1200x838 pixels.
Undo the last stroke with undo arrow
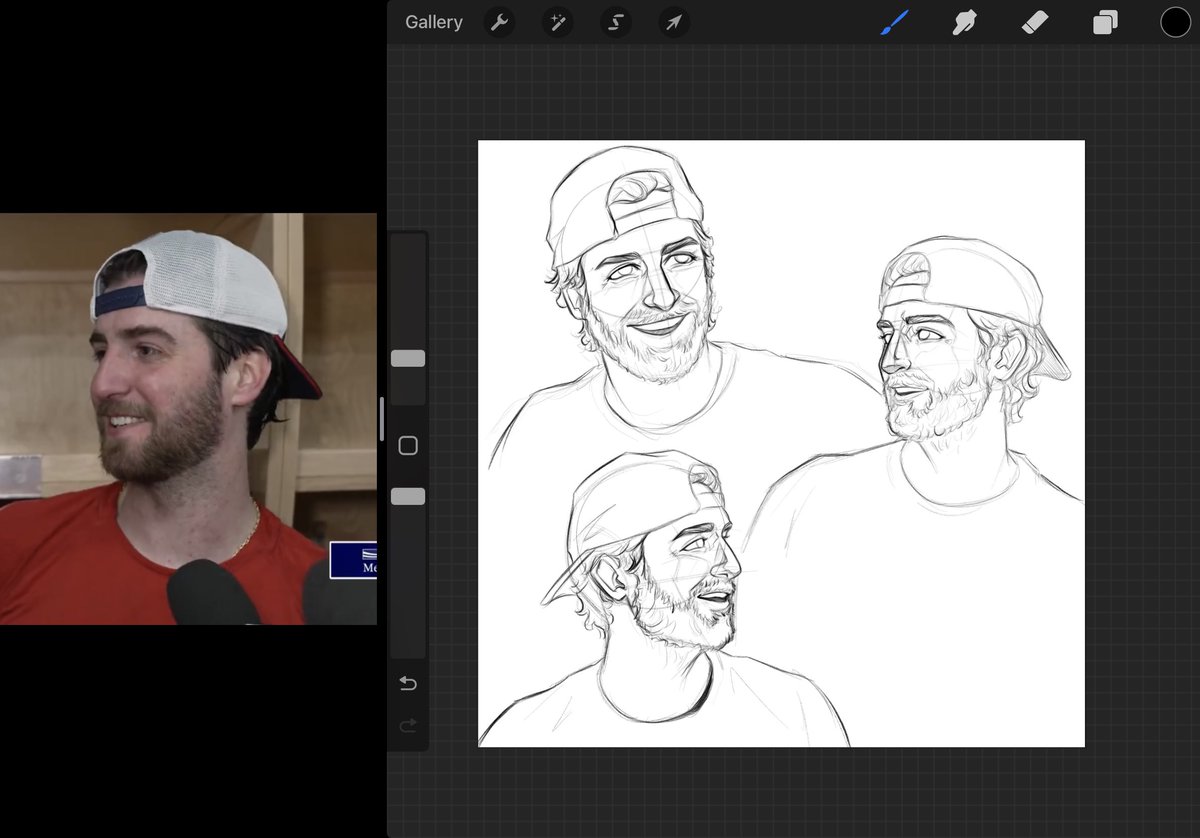[x=408, y=683]
